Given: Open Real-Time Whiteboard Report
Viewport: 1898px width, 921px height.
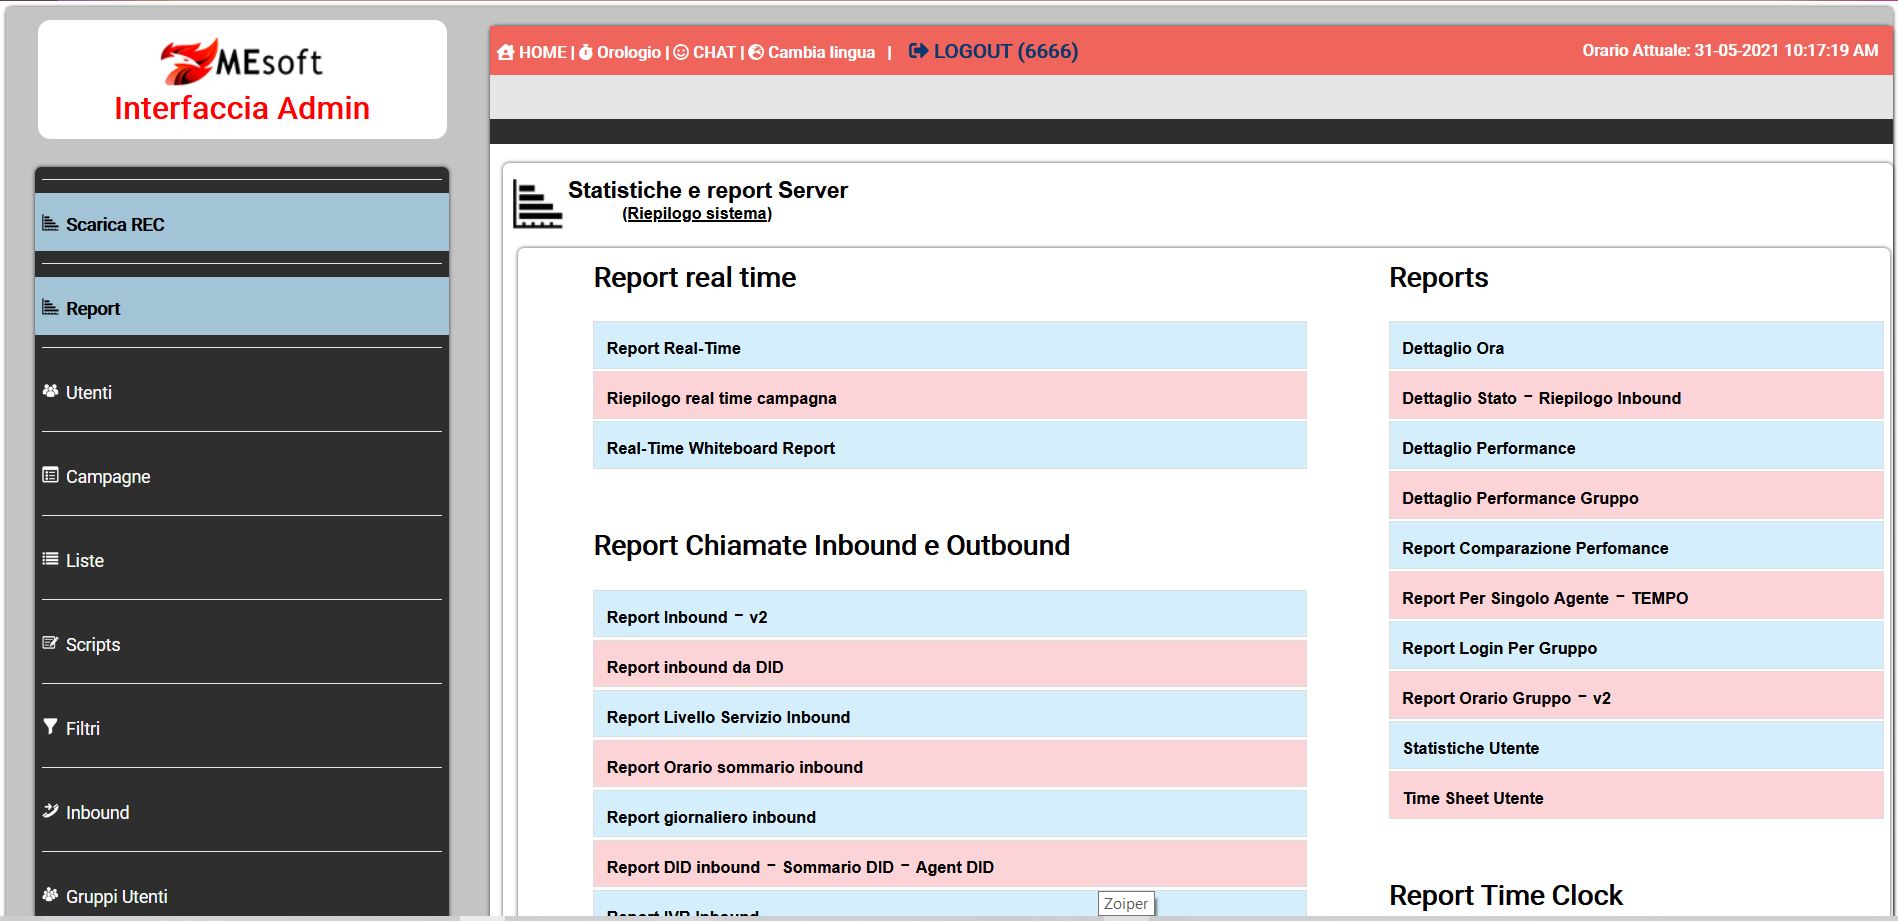Looking at the screenshot, I should tap(720, 448).
